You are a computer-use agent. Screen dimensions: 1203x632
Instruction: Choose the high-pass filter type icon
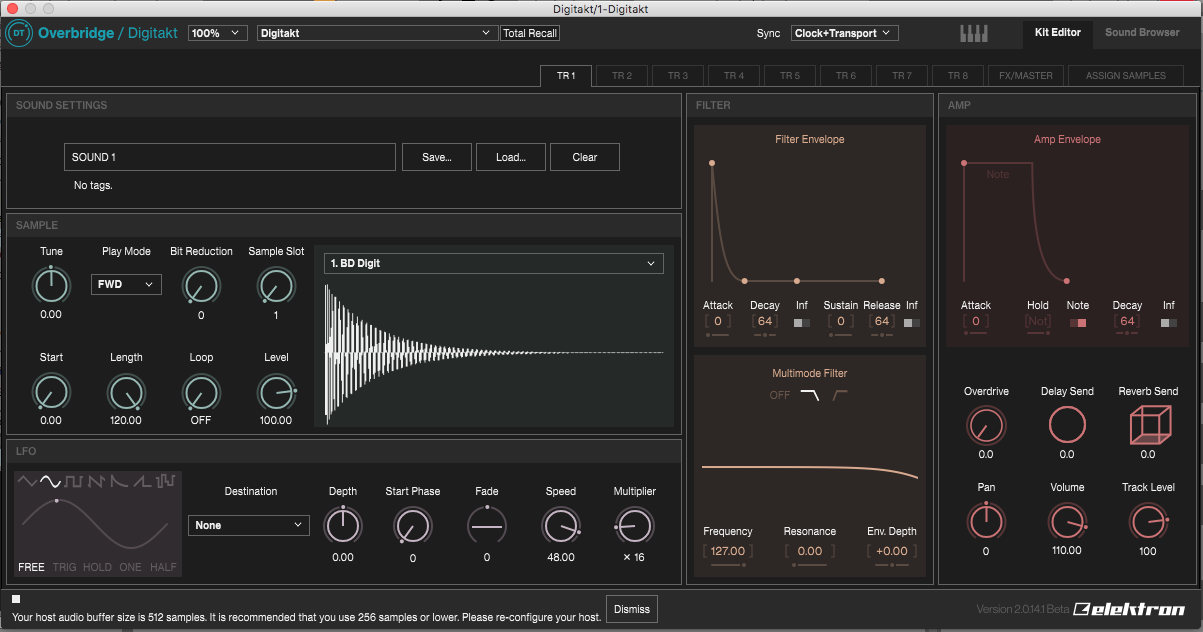pyautogui.click(x=840, y=395)
